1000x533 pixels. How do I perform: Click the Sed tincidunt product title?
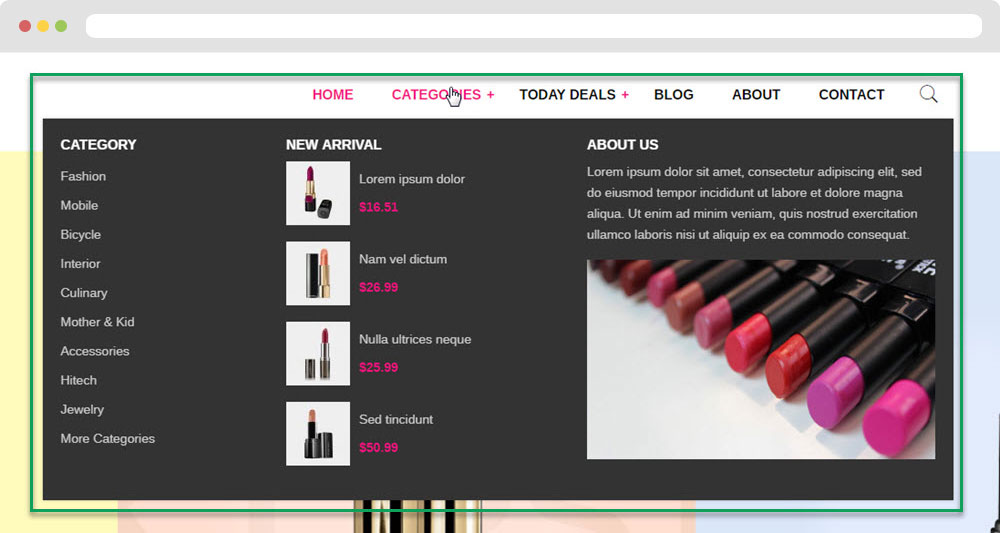point(395,420)
